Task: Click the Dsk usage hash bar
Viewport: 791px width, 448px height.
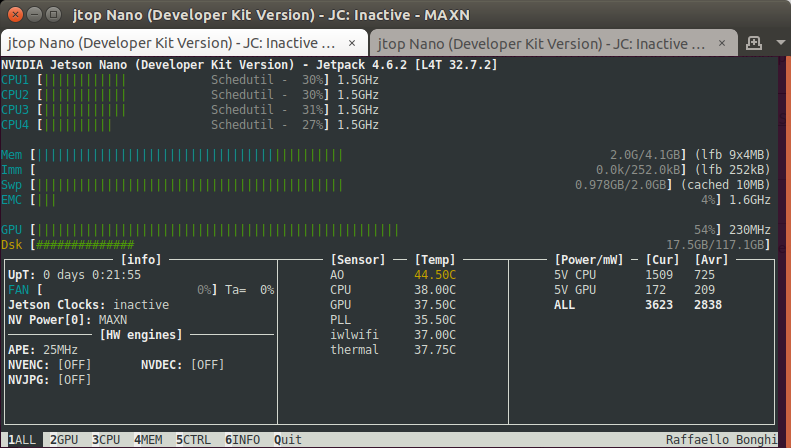Action: [85, 245]
